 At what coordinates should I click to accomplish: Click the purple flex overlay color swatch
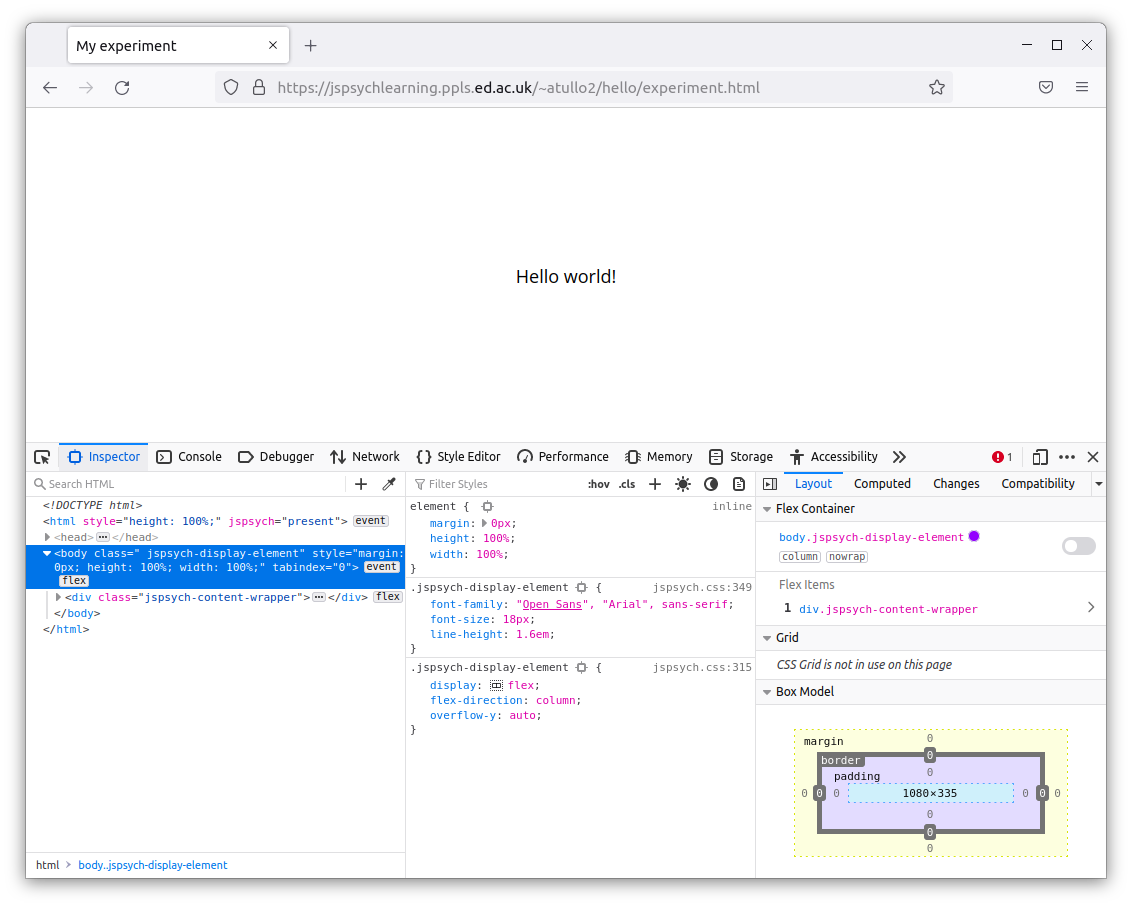(x=974, y=537)
